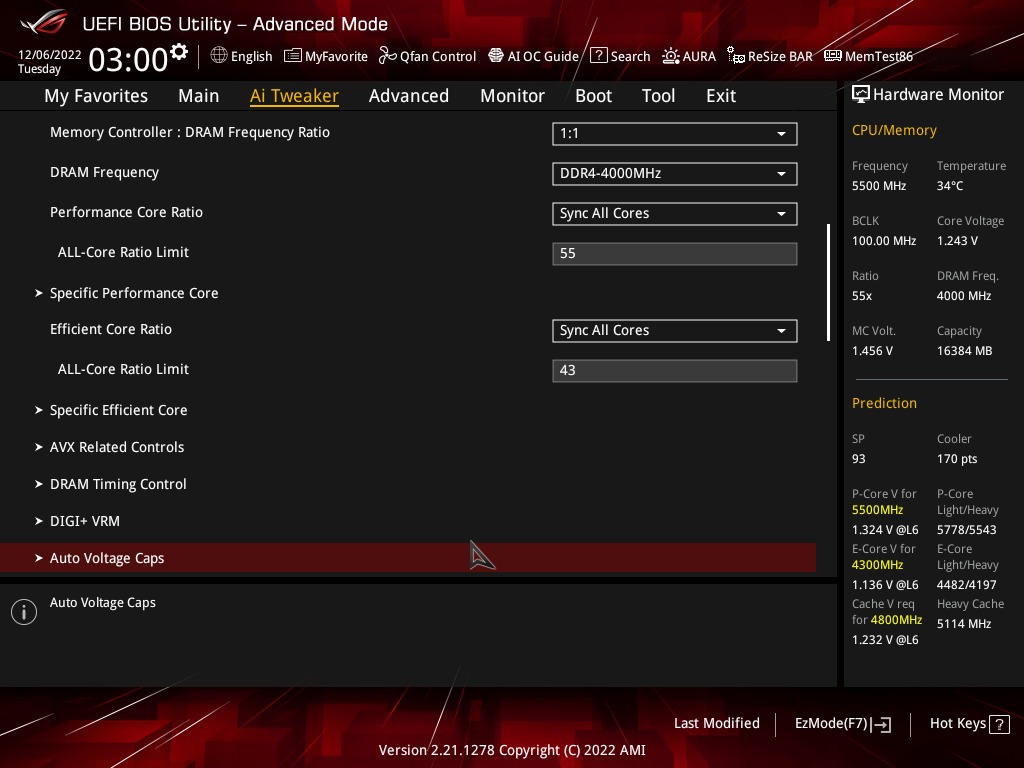
Task: Open MemTest86 memory icon
Action: point(833,56)
